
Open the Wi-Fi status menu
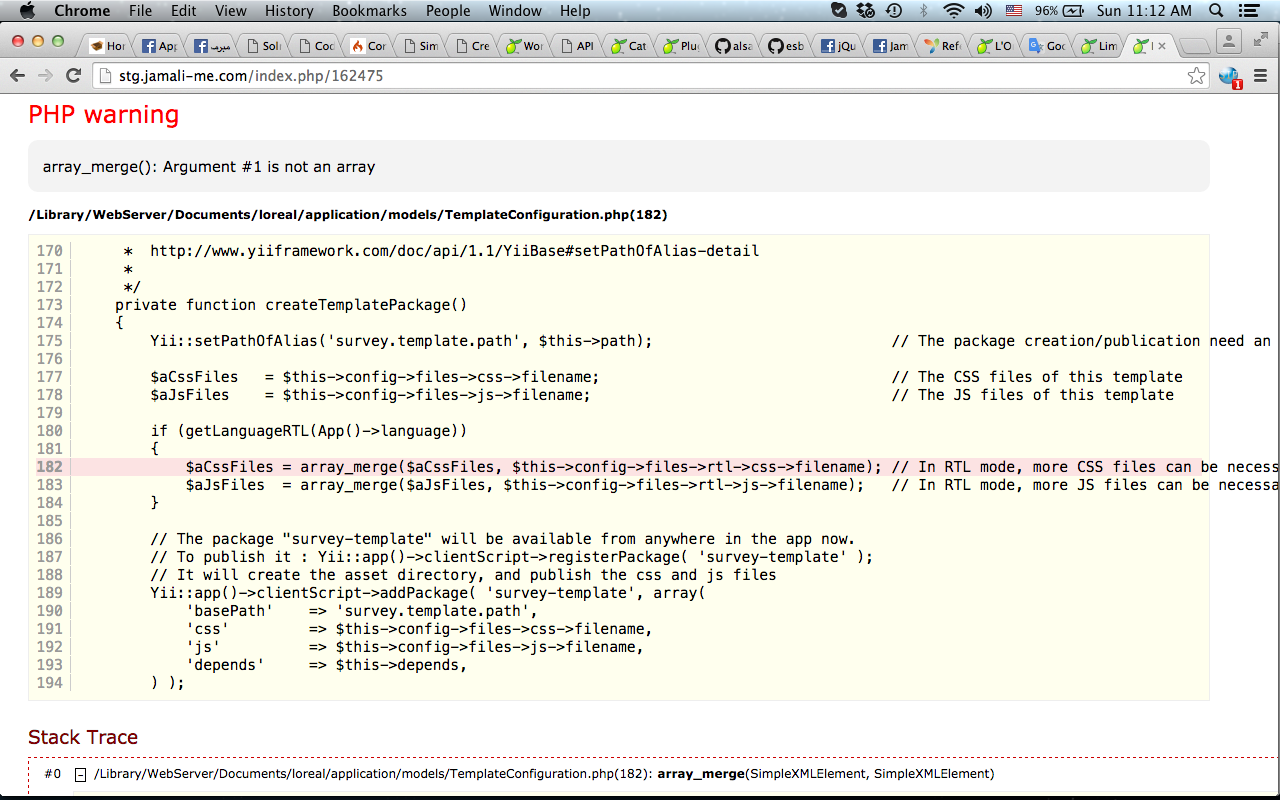[x=953, y=11]
